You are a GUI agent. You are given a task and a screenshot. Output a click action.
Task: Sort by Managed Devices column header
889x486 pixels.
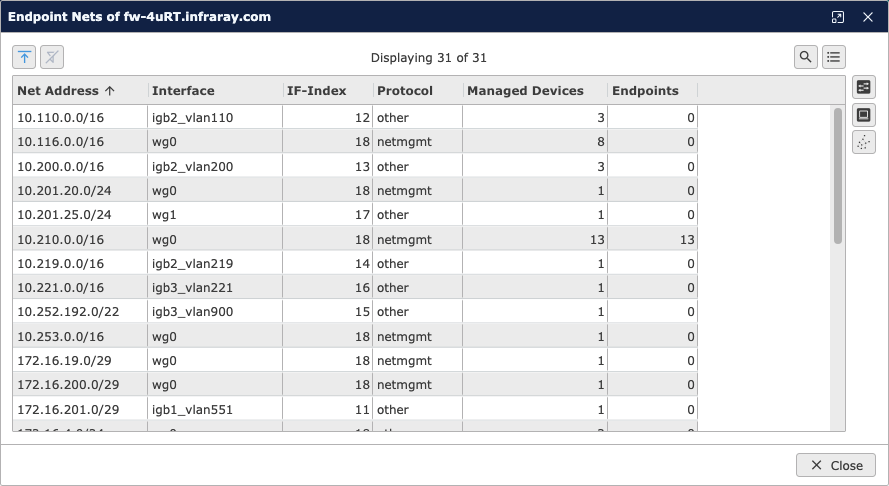coord(525,91)
